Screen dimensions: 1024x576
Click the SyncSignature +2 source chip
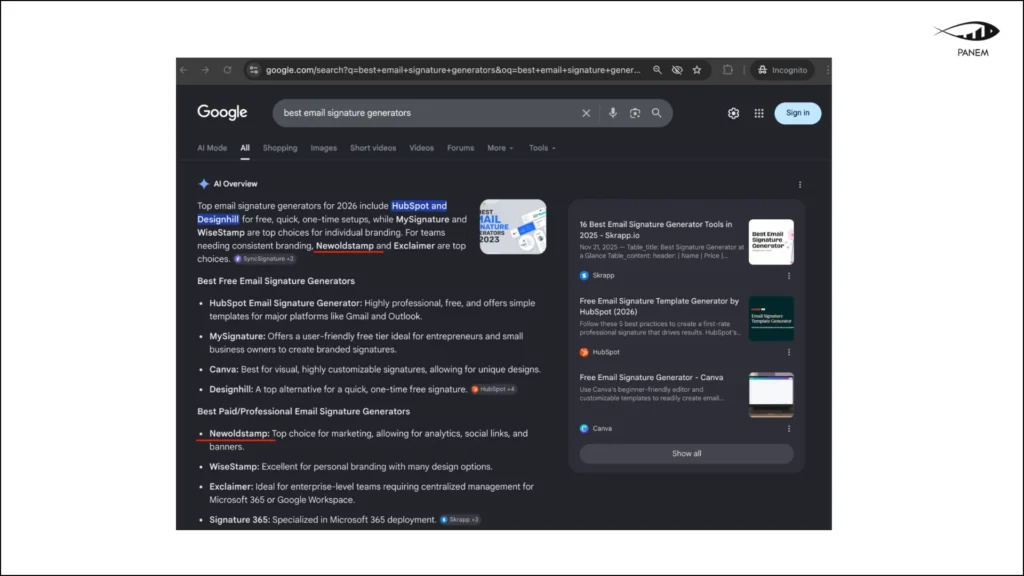point(264,259)
